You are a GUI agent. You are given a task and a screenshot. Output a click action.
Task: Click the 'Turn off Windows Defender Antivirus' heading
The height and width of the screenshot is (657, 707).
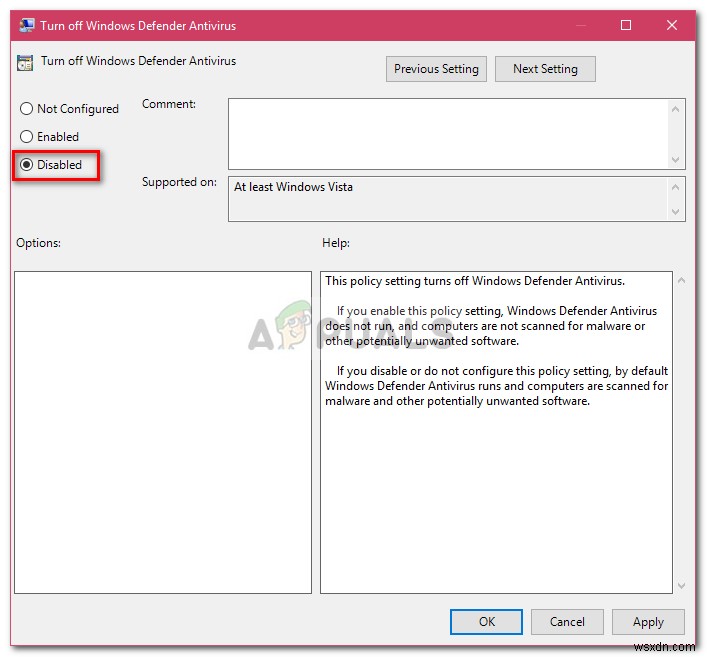[x=138, y=61]
